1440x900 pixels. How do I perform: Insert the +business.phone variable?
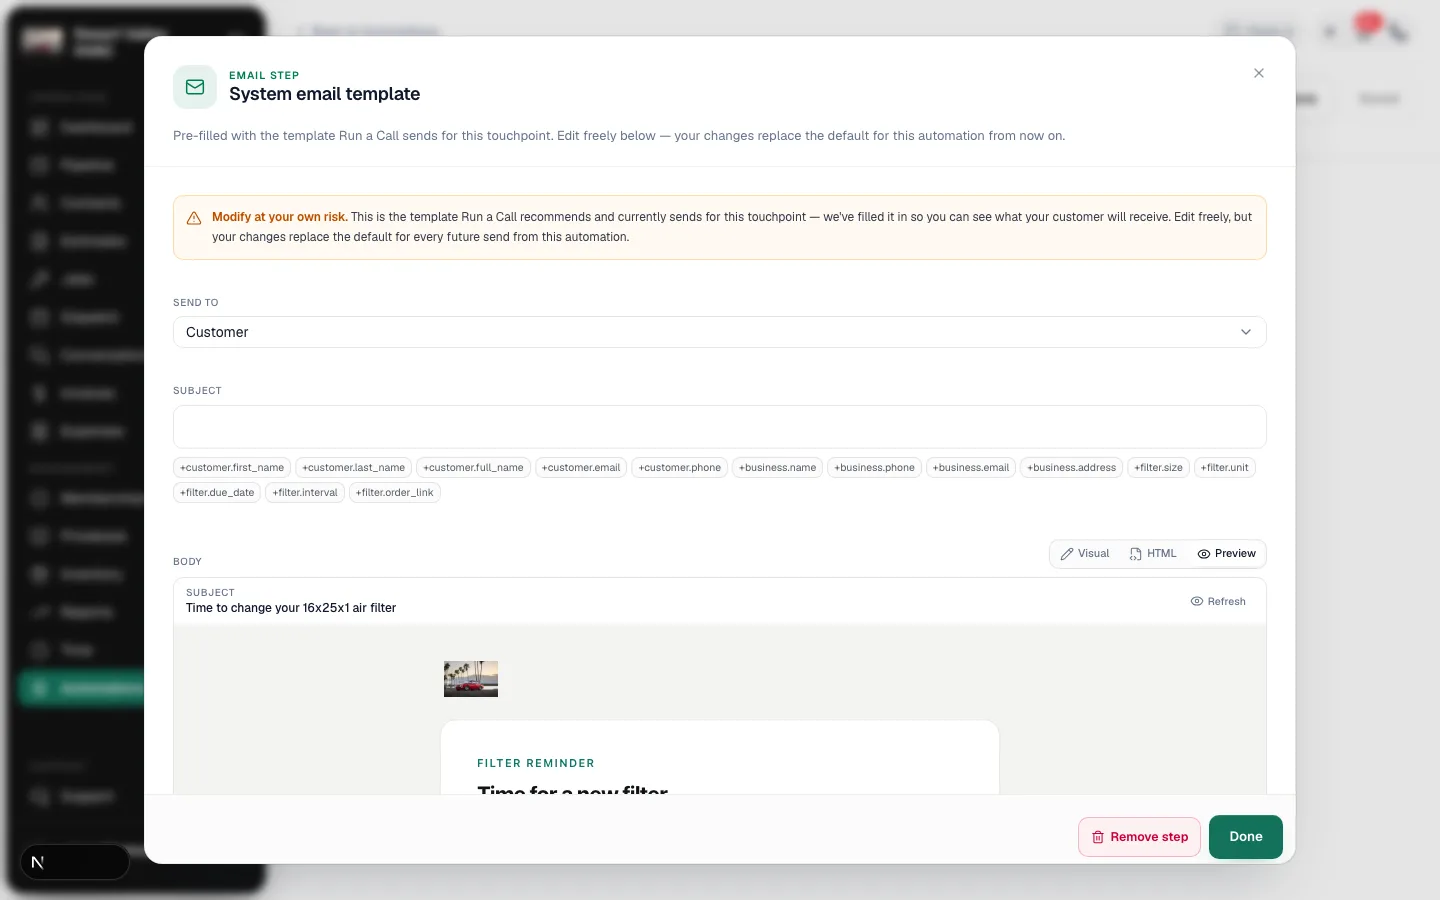click(875, 467)
